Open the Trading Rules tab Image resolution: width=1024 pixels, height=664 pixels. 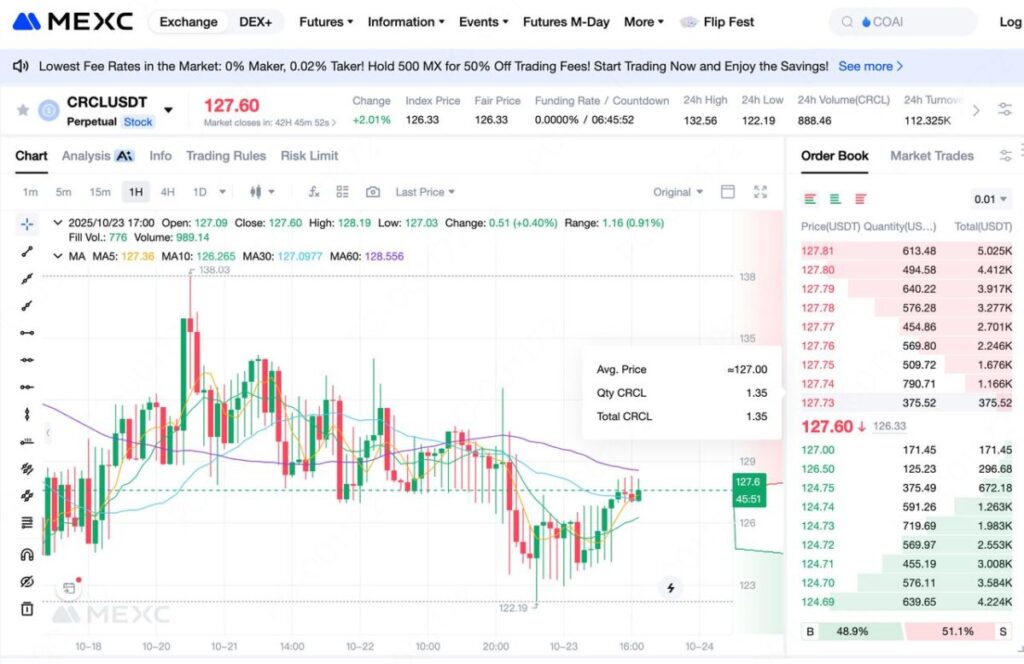pyautogui.click(x=226, y=156)
